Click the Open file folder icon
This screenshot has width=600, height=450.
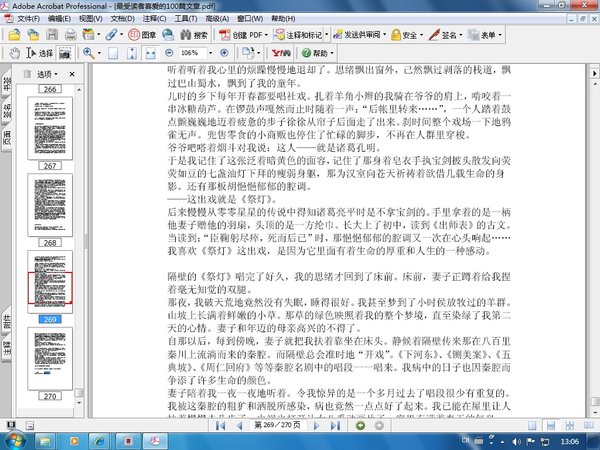(14, 35)
